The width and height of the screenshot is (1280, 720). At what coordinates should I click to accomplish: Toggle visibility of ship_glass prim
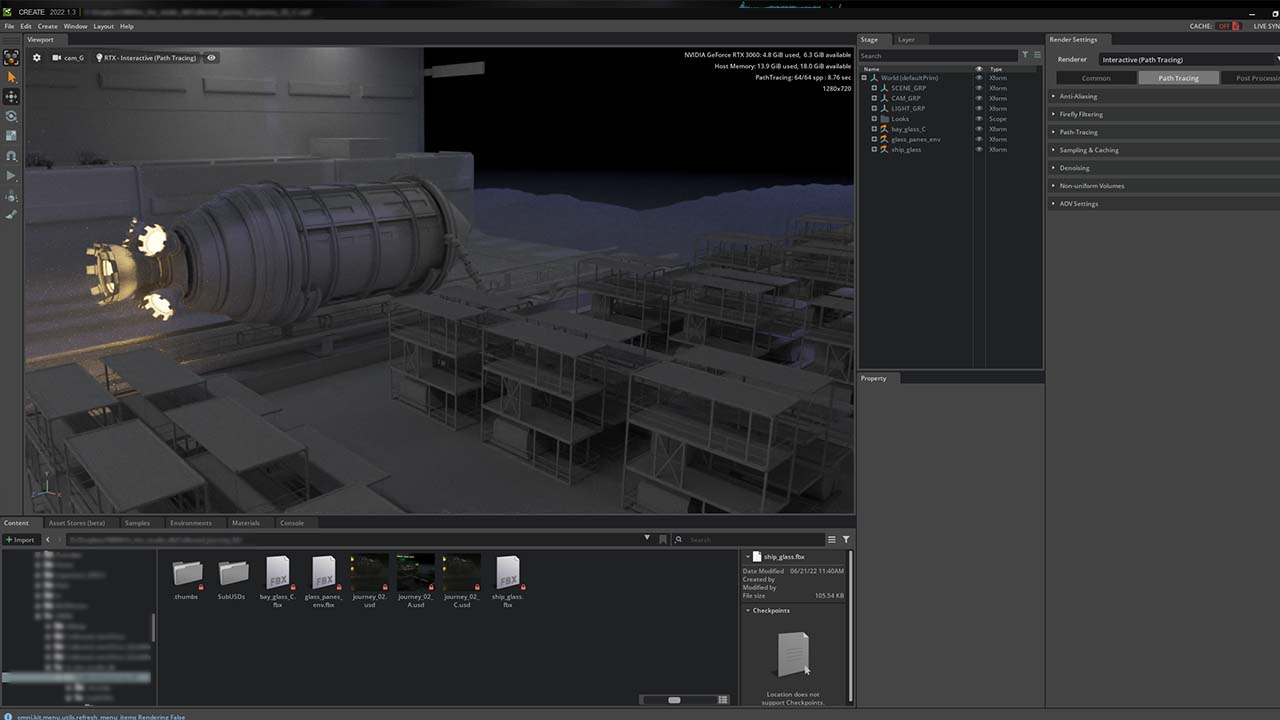pyautogui.click(x=979, y=149)
